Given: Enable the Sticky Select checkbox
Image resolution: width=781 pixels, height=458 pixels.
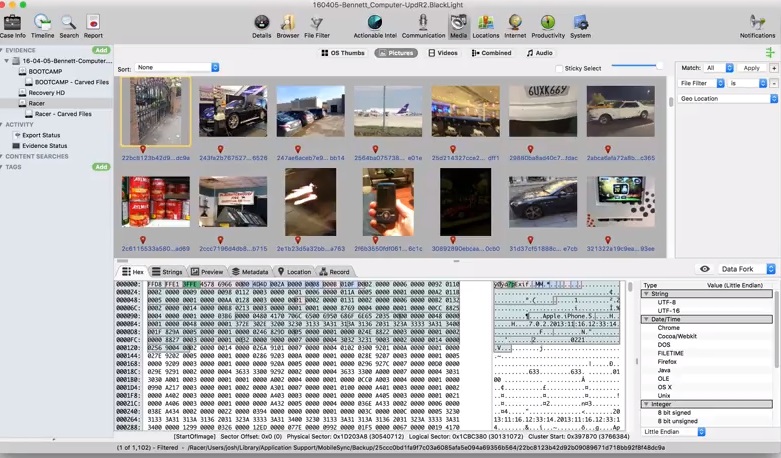Looking at the screenshot, I should [x=559, y=69].
